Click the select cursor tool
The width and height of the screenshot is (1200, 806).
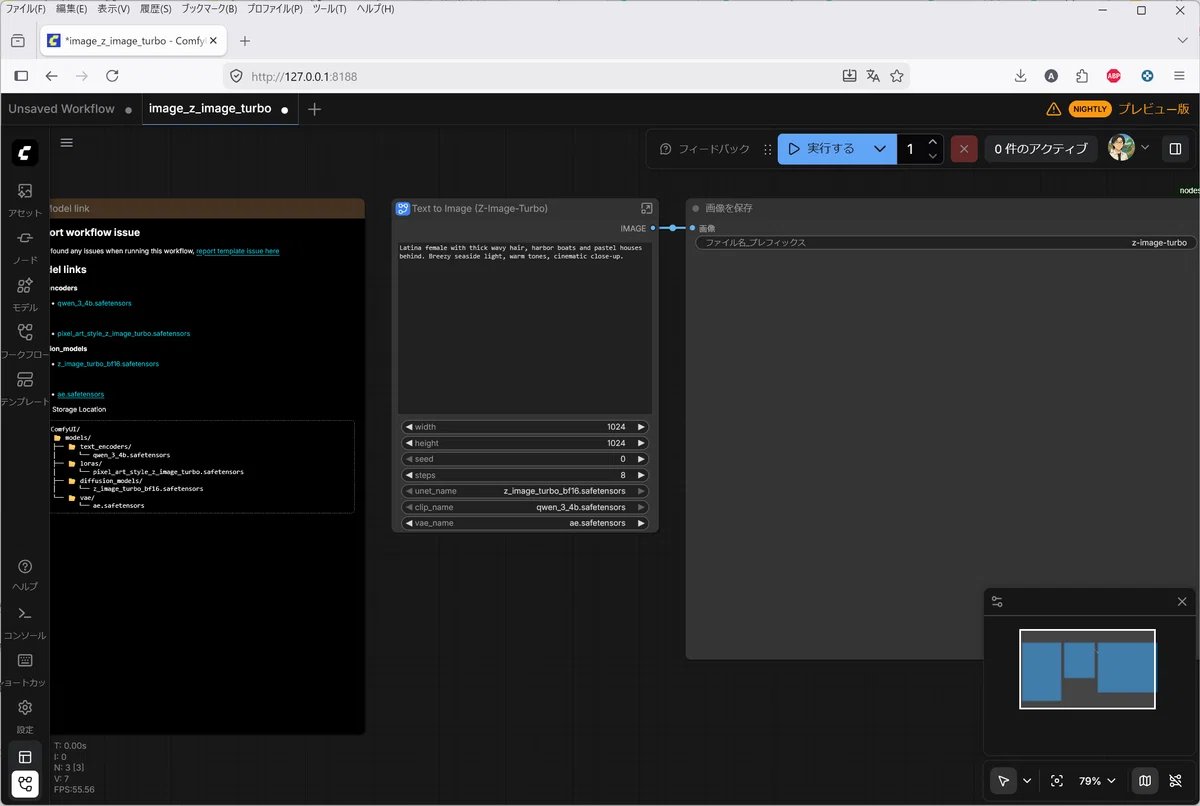pos(1003,781)
